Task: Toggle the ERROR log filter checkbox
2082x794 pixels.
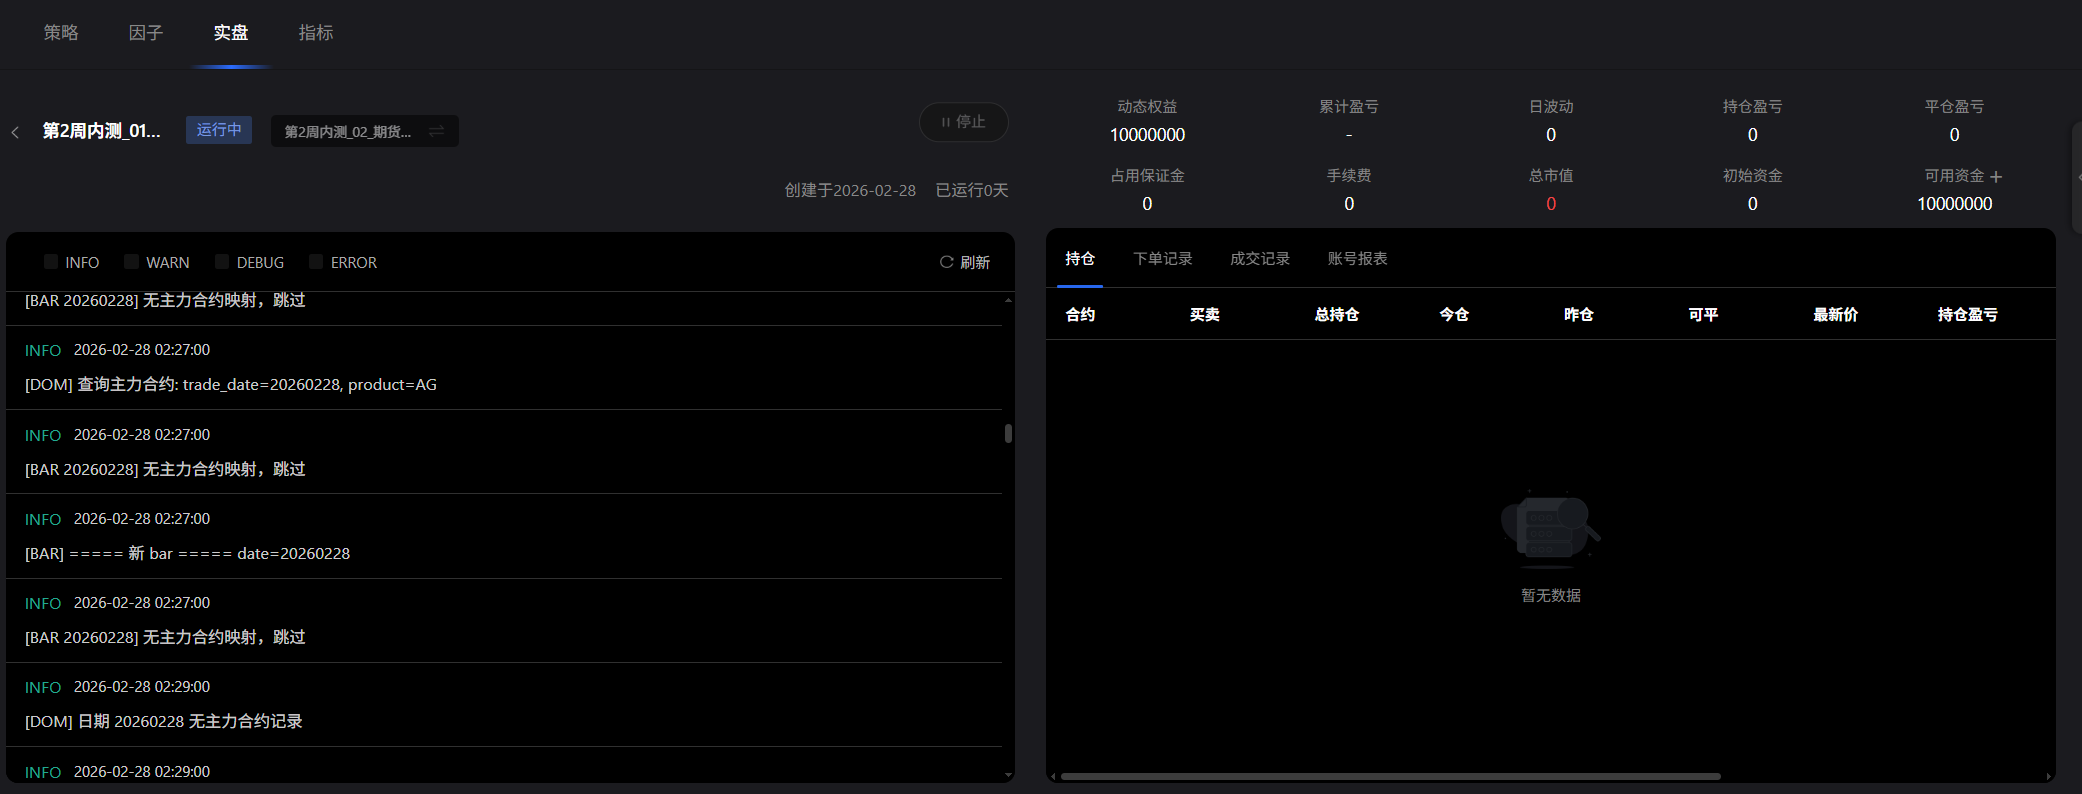Action: click(316, 262)
